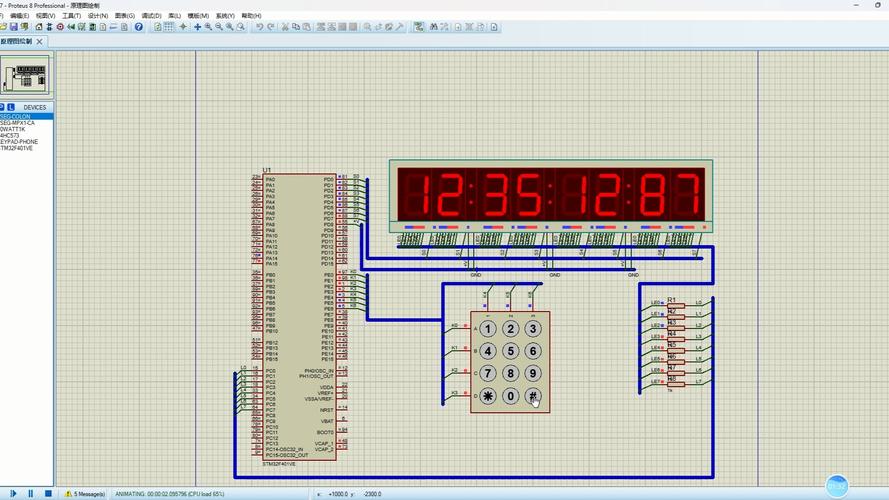Open the 调试(D) menu
The width and height of the screenshot is (889, 500).
(x=151, y=16)
